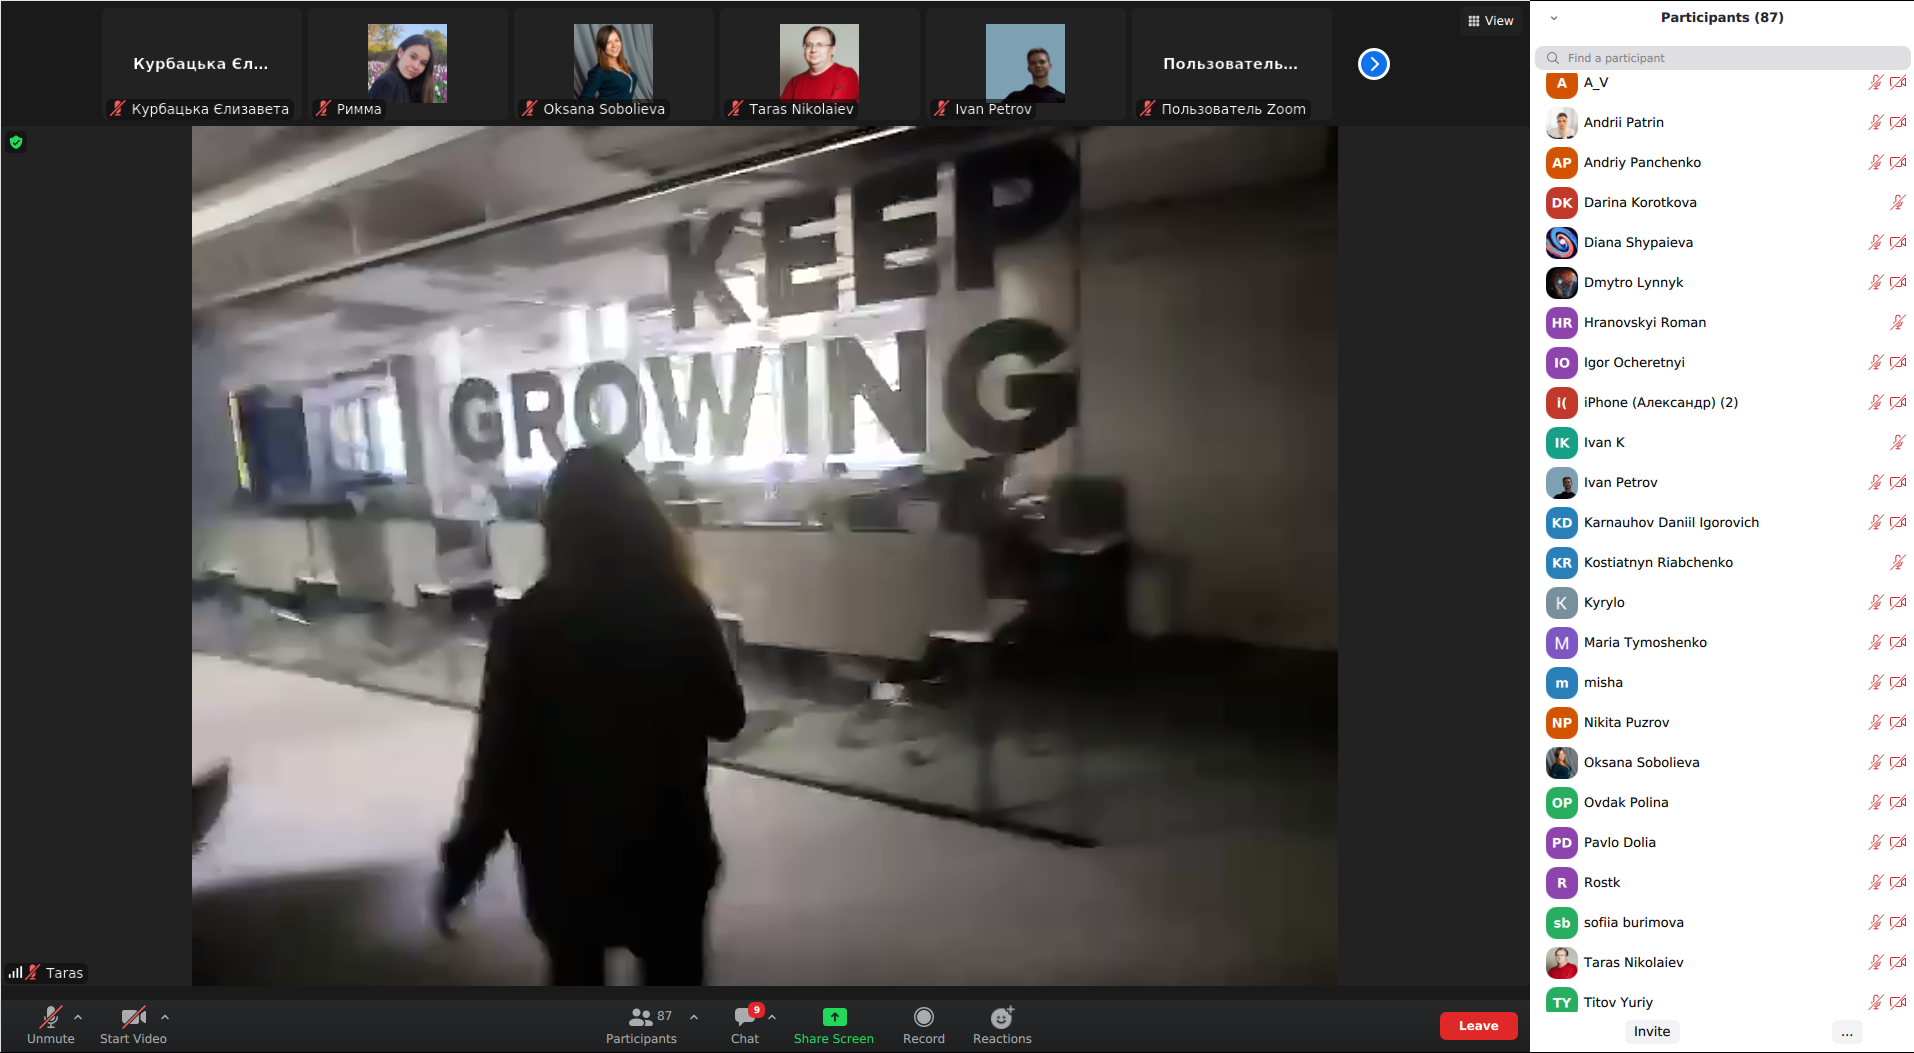Click Nikita Puzrov's NP avatar
The image size is (1914, 1053).
[1561, 722]
